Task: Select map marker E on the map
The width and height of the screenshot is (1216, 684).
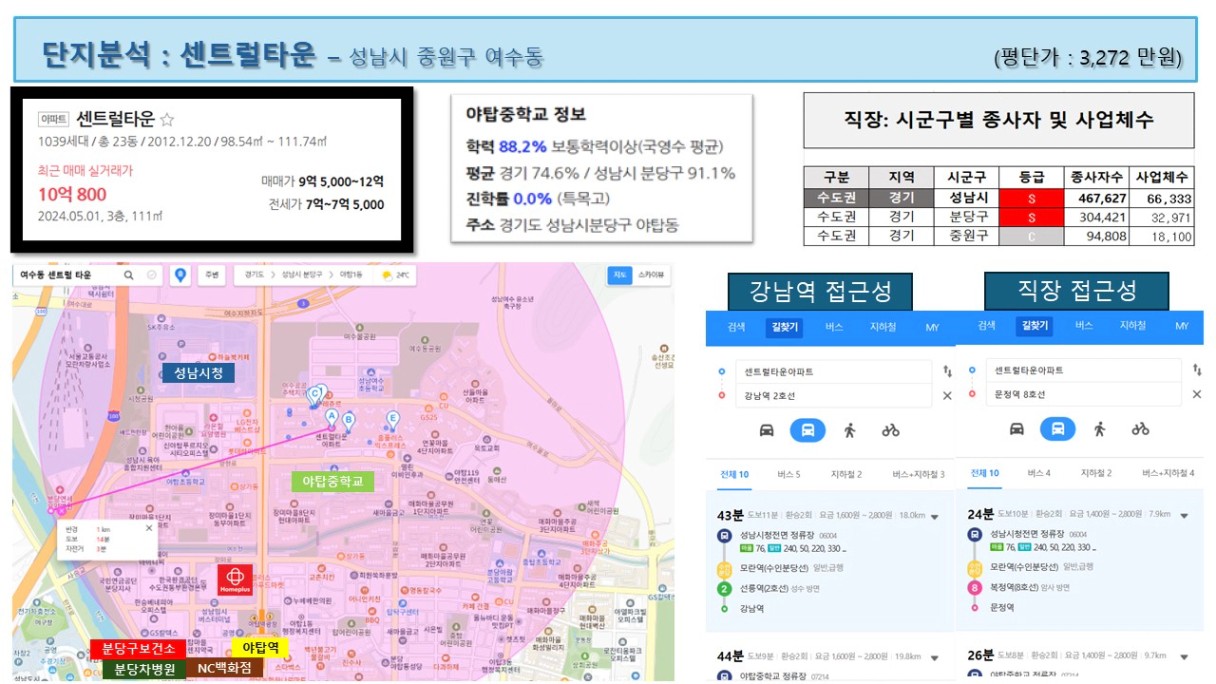Action: tap(393, 421)
